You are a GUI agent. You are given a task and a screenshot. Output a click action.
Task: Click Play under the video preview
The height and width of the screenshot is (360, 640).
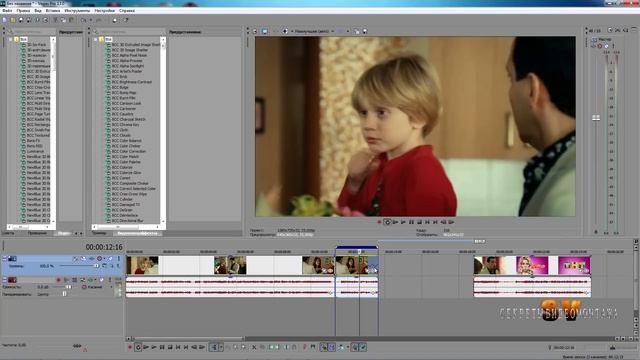[403, 222]
